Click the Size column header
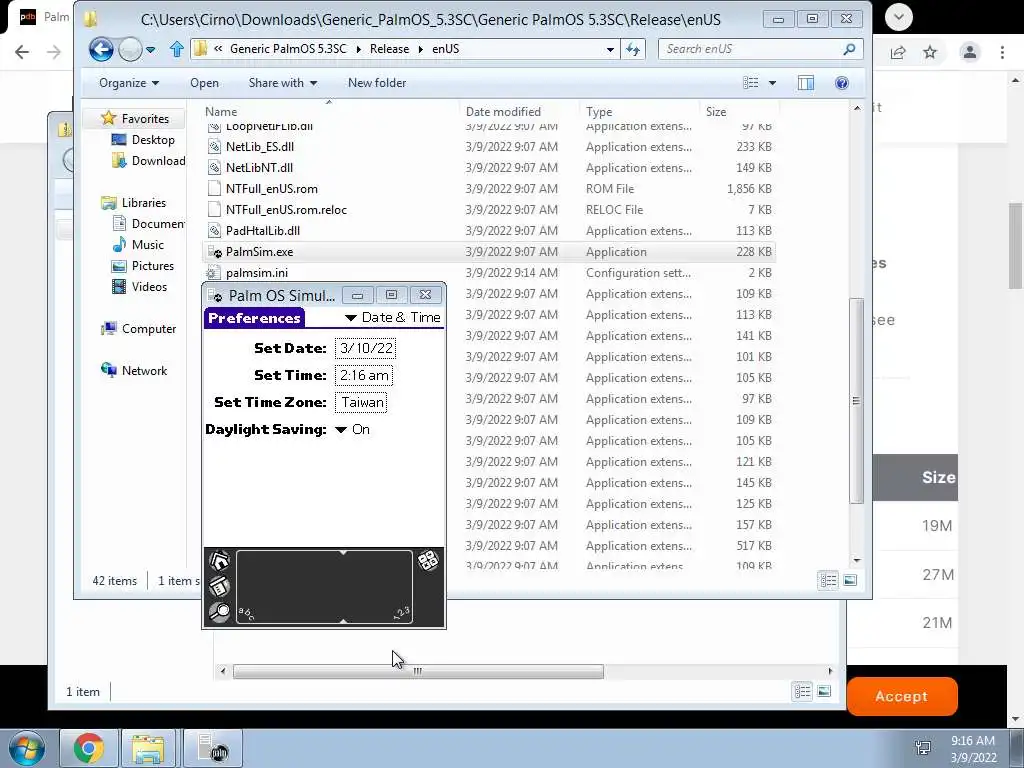Viewport: 1024px width, 768px height. pyautogui.click(x=716, y=112)
